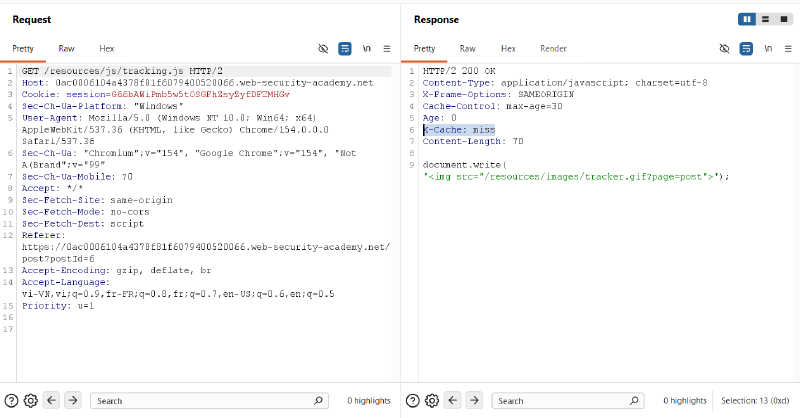Screen dimensions: 800x418
Task: Toggle word wrap icon in Response panel
Action: click(x=746, y=48)
